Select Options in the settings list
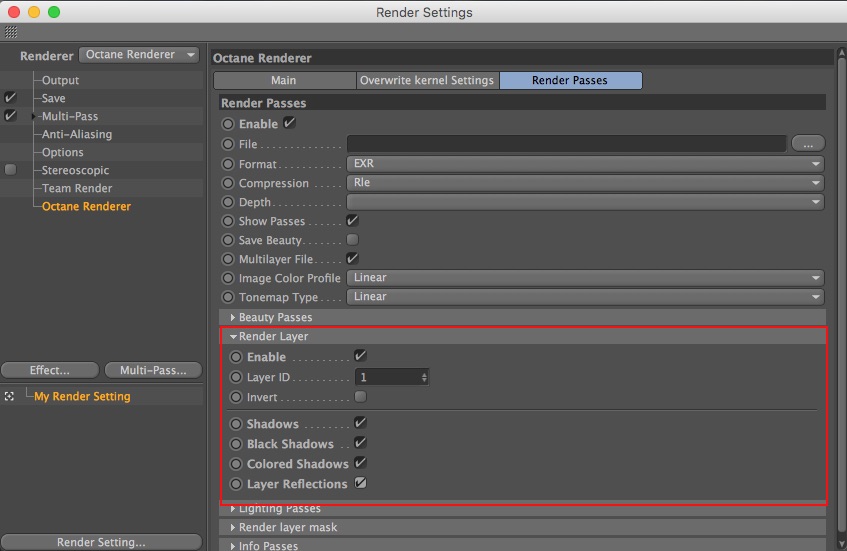The height and width of the screenshot is (551, 847). coord(63,152)
